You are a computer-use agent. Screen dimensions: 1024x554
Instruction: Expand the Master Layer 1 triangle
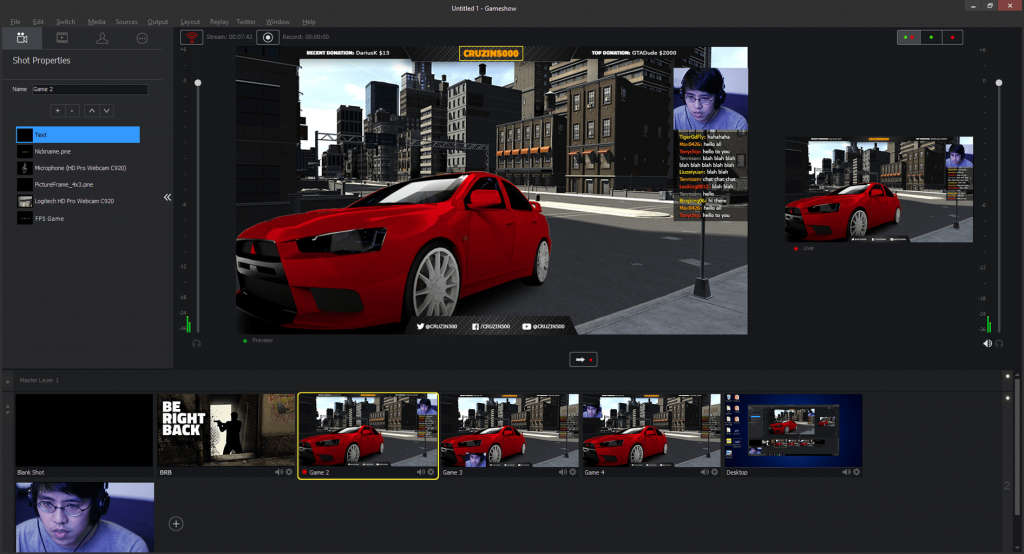8,381
